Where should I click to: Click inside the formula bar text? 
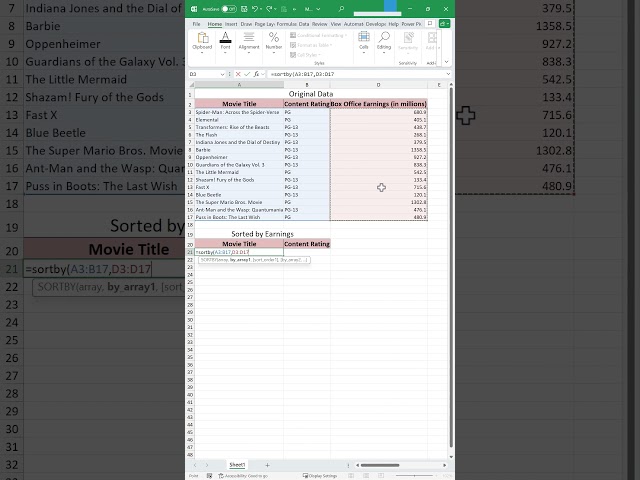(x=356, y=74)
